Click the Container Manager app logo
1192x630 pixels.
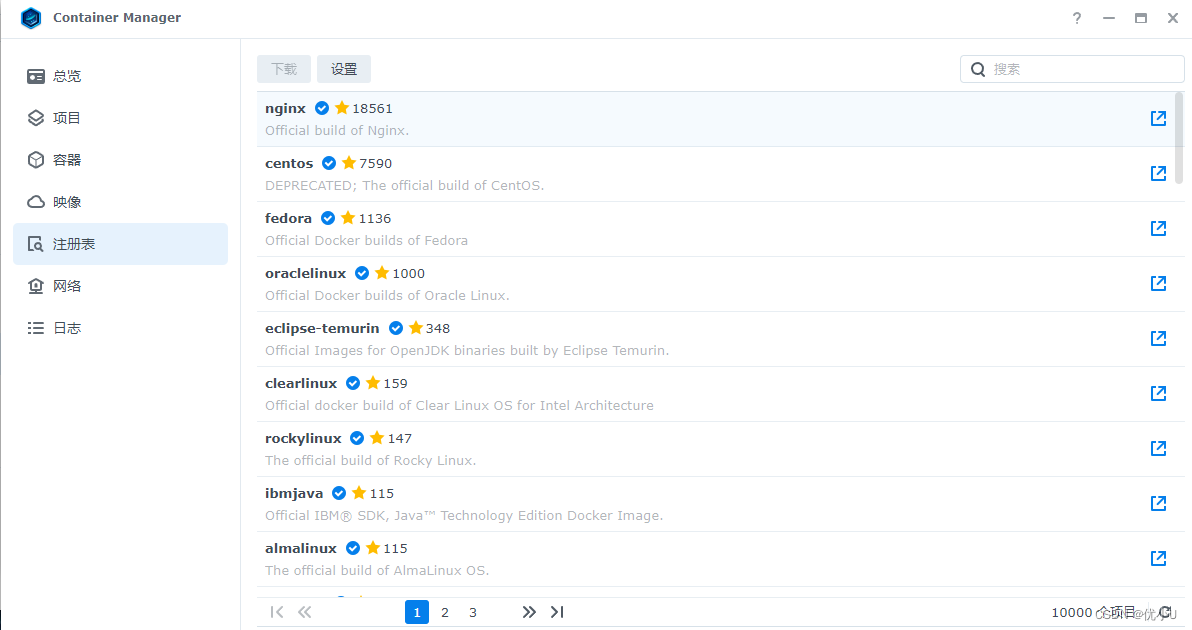(31, 17)
